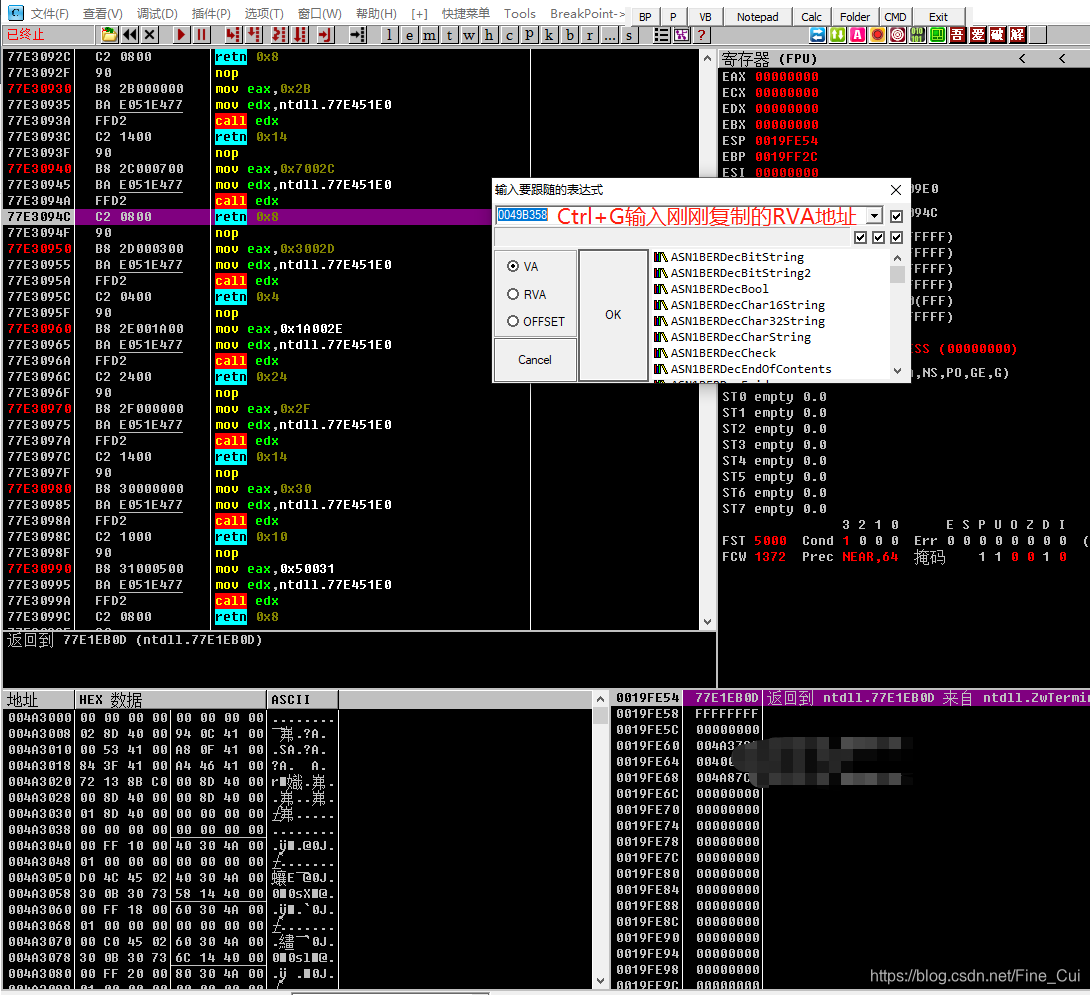The width and height of the screenshot is (1090, 995).
Task: Click the CMD shortcut button
Action: coord(895,17)
